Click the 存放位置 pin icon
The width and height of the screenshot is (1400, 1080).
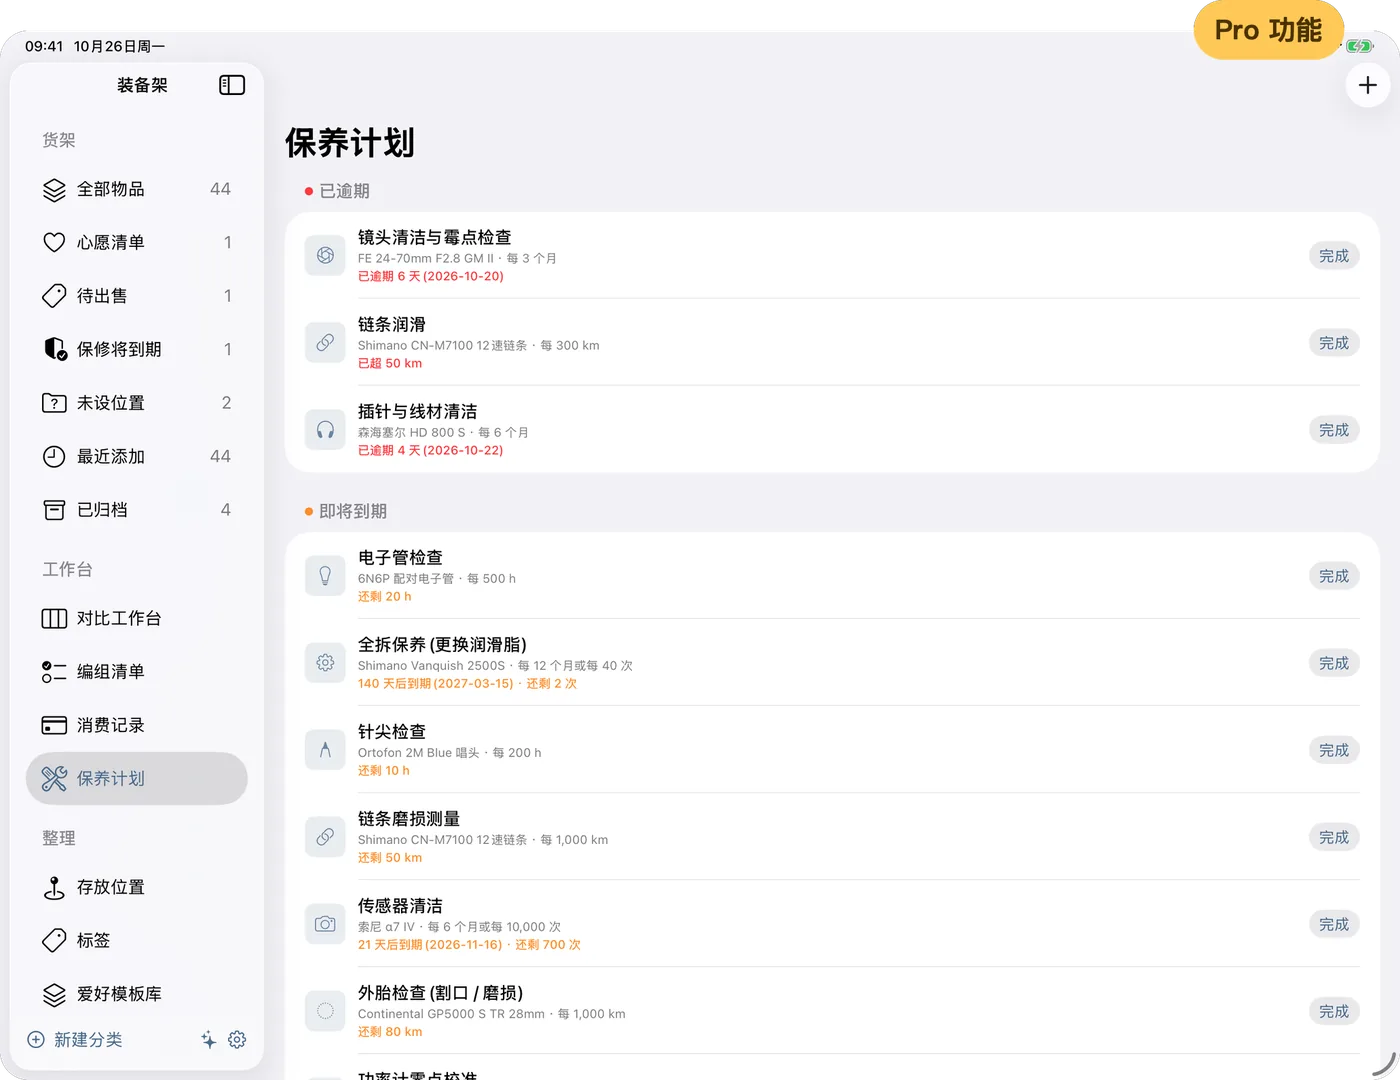(54, 887)
